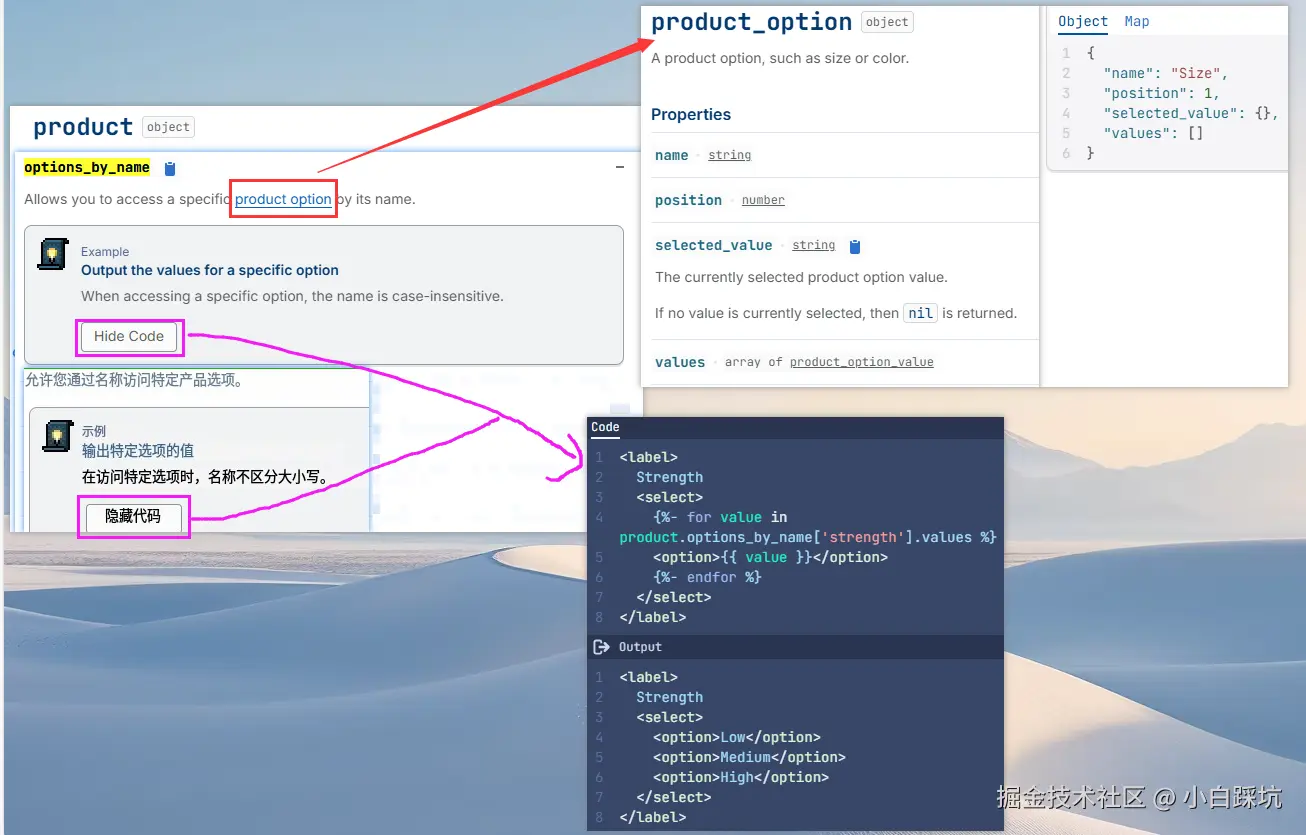The width and height of the screenshot is (1306, 835).
Task: Click the "position": 1 JSON line
Action: (x=1161, y=93)
